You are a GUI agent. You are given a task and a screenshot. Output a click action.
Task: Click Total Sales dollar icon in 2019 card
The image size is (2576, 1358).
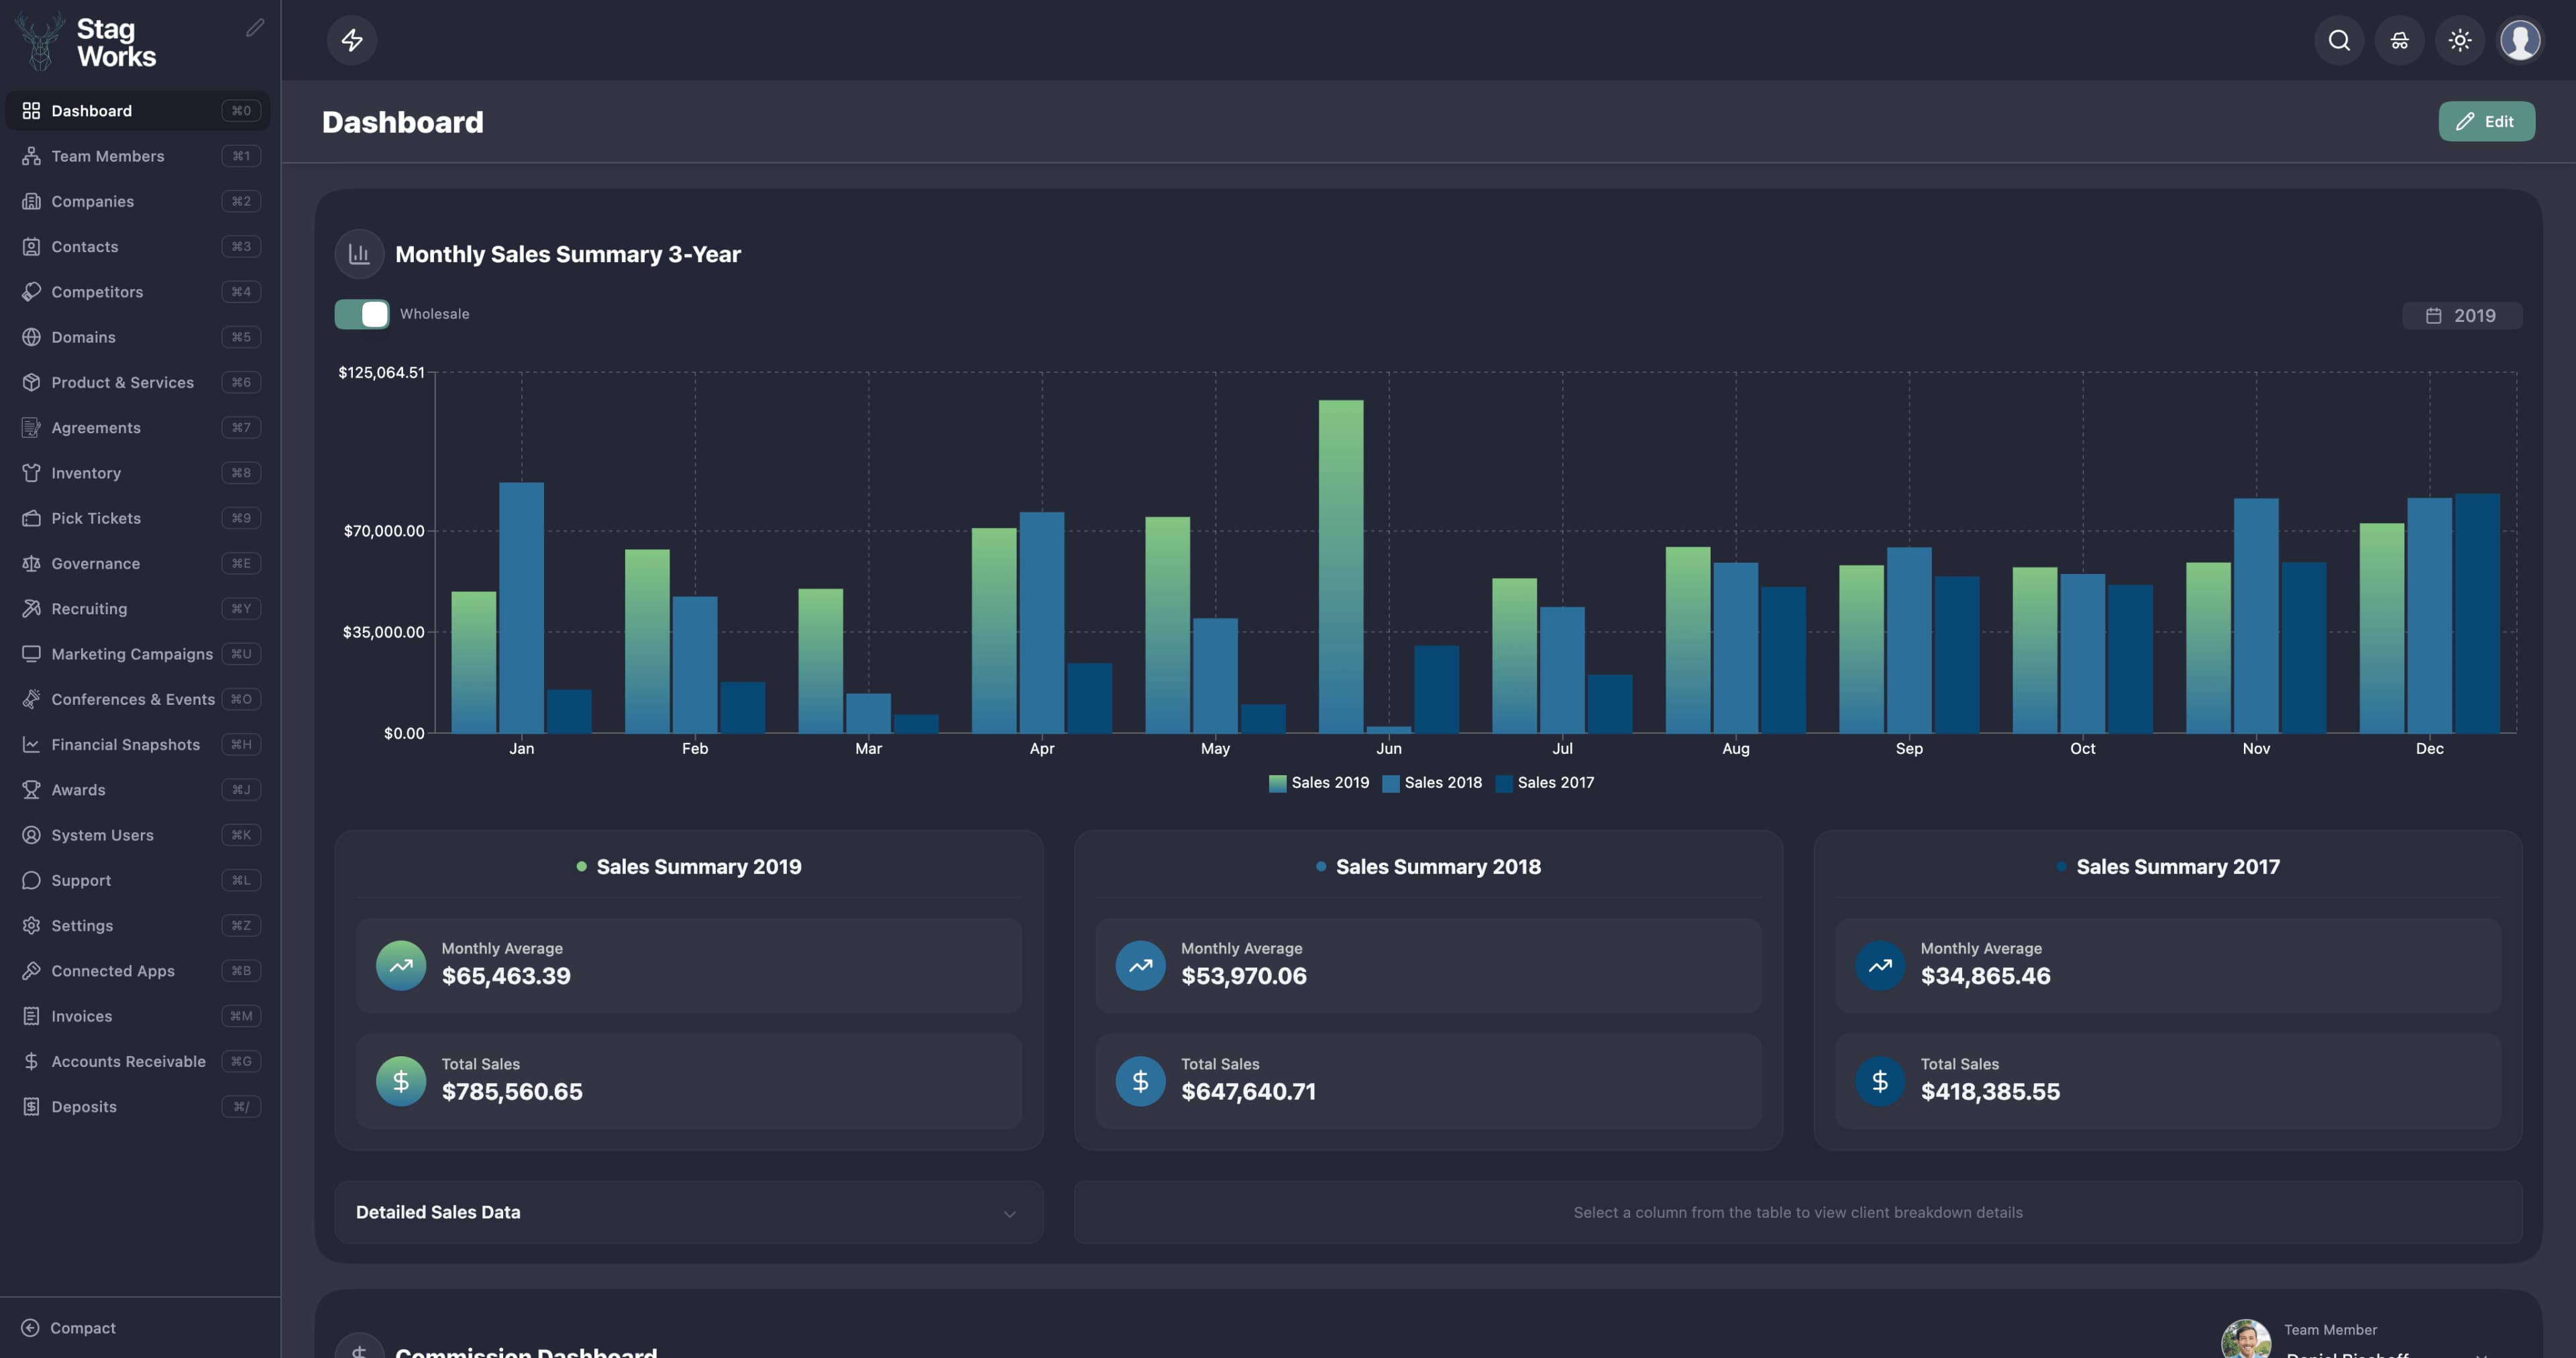coord(401,1081)
